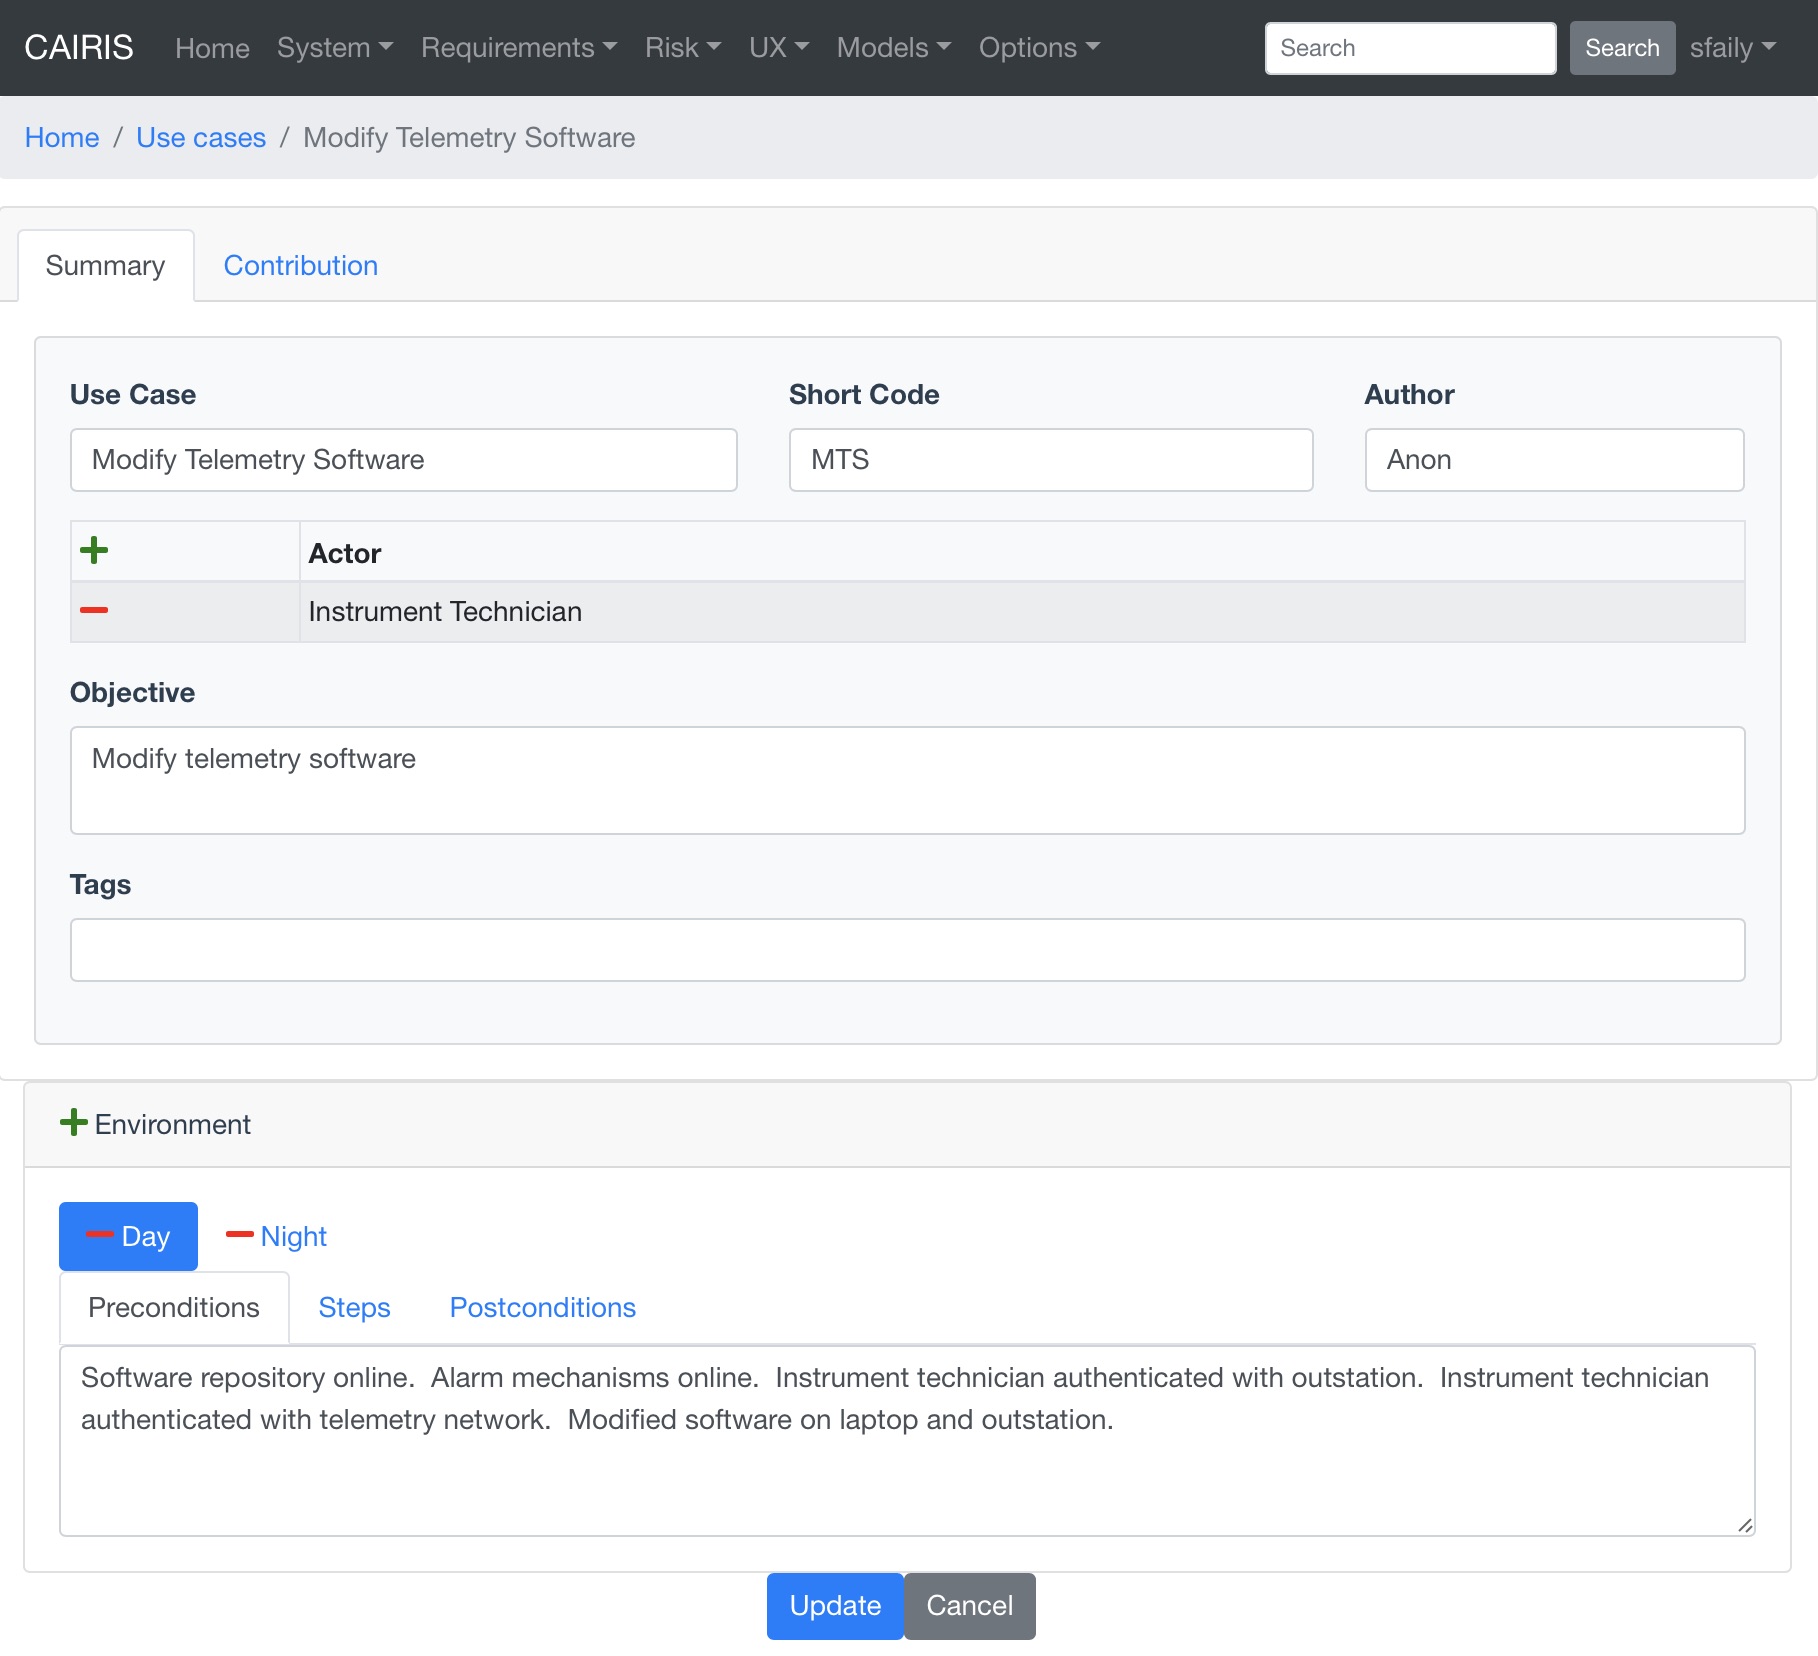Open the Models dropdown

(x=894, y=48)
